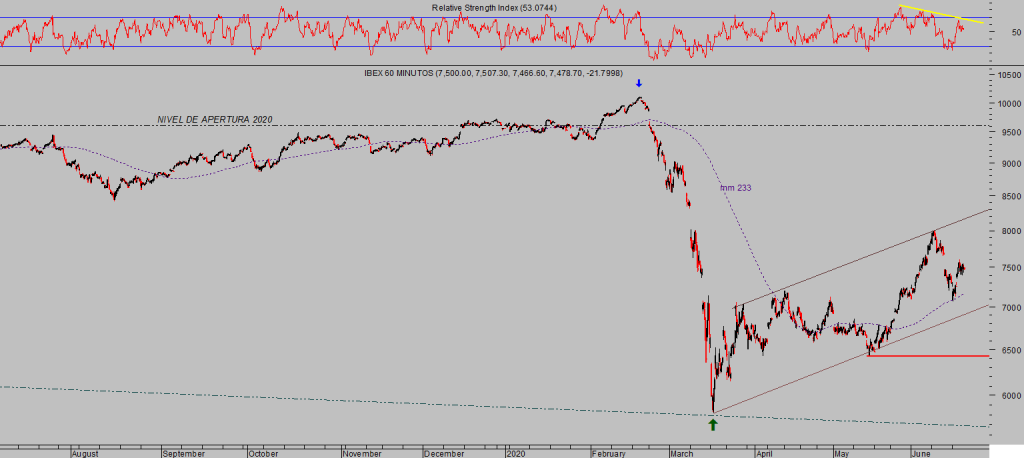Screen dimensions: 1024x458
Task: Click the 2020 year label on the time axis
Action: tap(516, 453)
